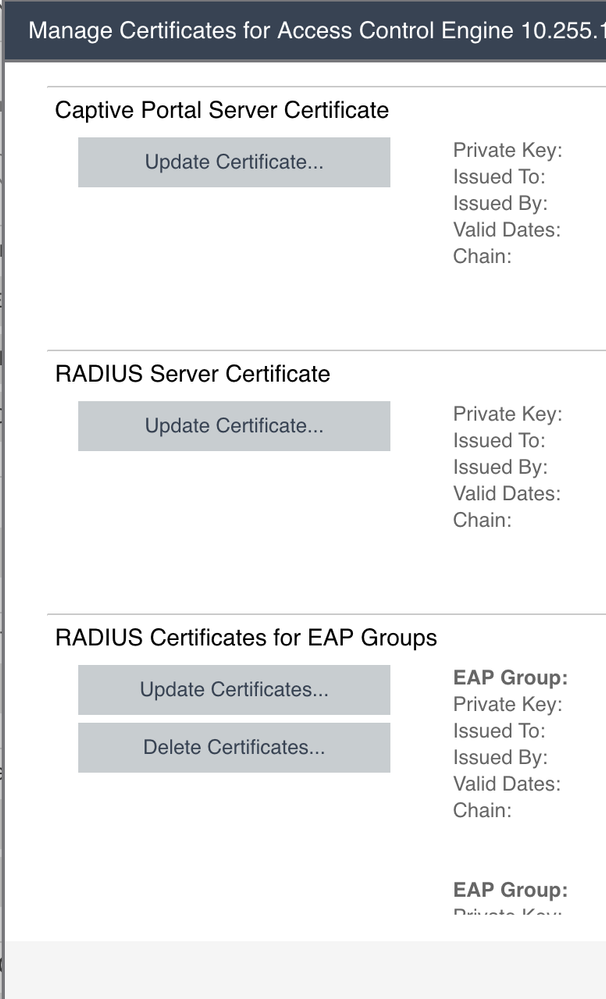Viewport: 606px width, 999px height.
Task: Select the first bold EAP Group label
Action: click(510, 678)
